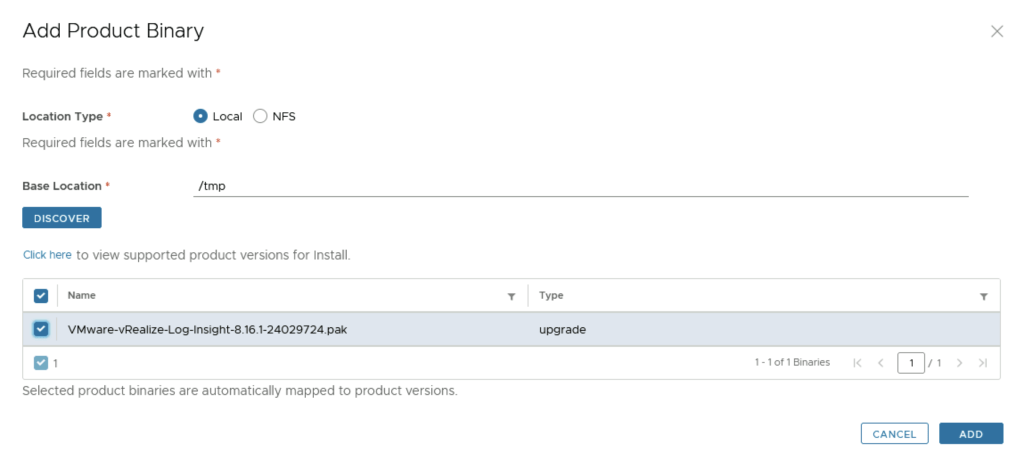Viewport: 1024px width, 461px height.
Task: Click the Add button
Action: (971, 434)
